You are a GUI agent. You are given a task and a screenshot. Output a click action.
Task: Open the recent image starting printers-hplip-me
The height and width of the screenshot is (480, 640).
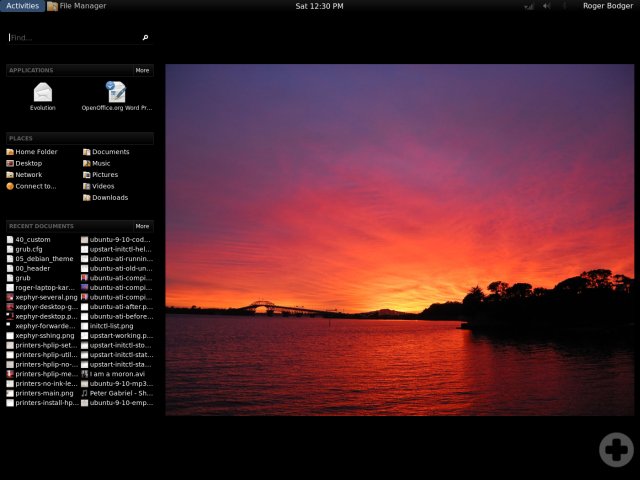coord(42,374)
